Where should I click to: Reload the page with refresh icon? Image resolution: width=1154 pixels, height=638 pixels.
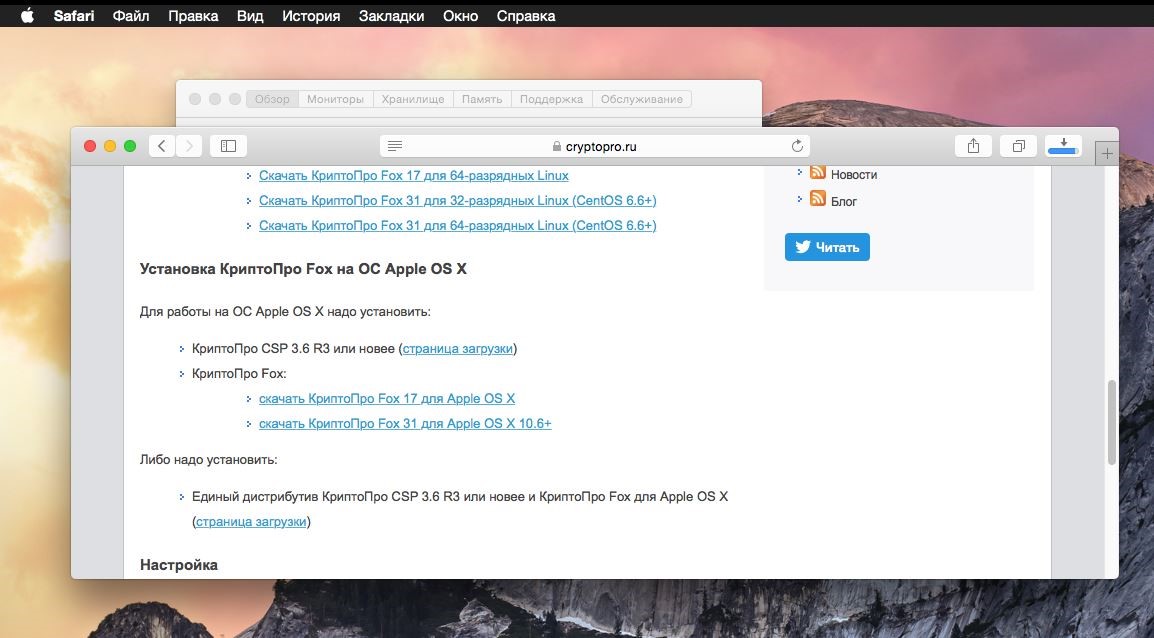pos(797,146)
